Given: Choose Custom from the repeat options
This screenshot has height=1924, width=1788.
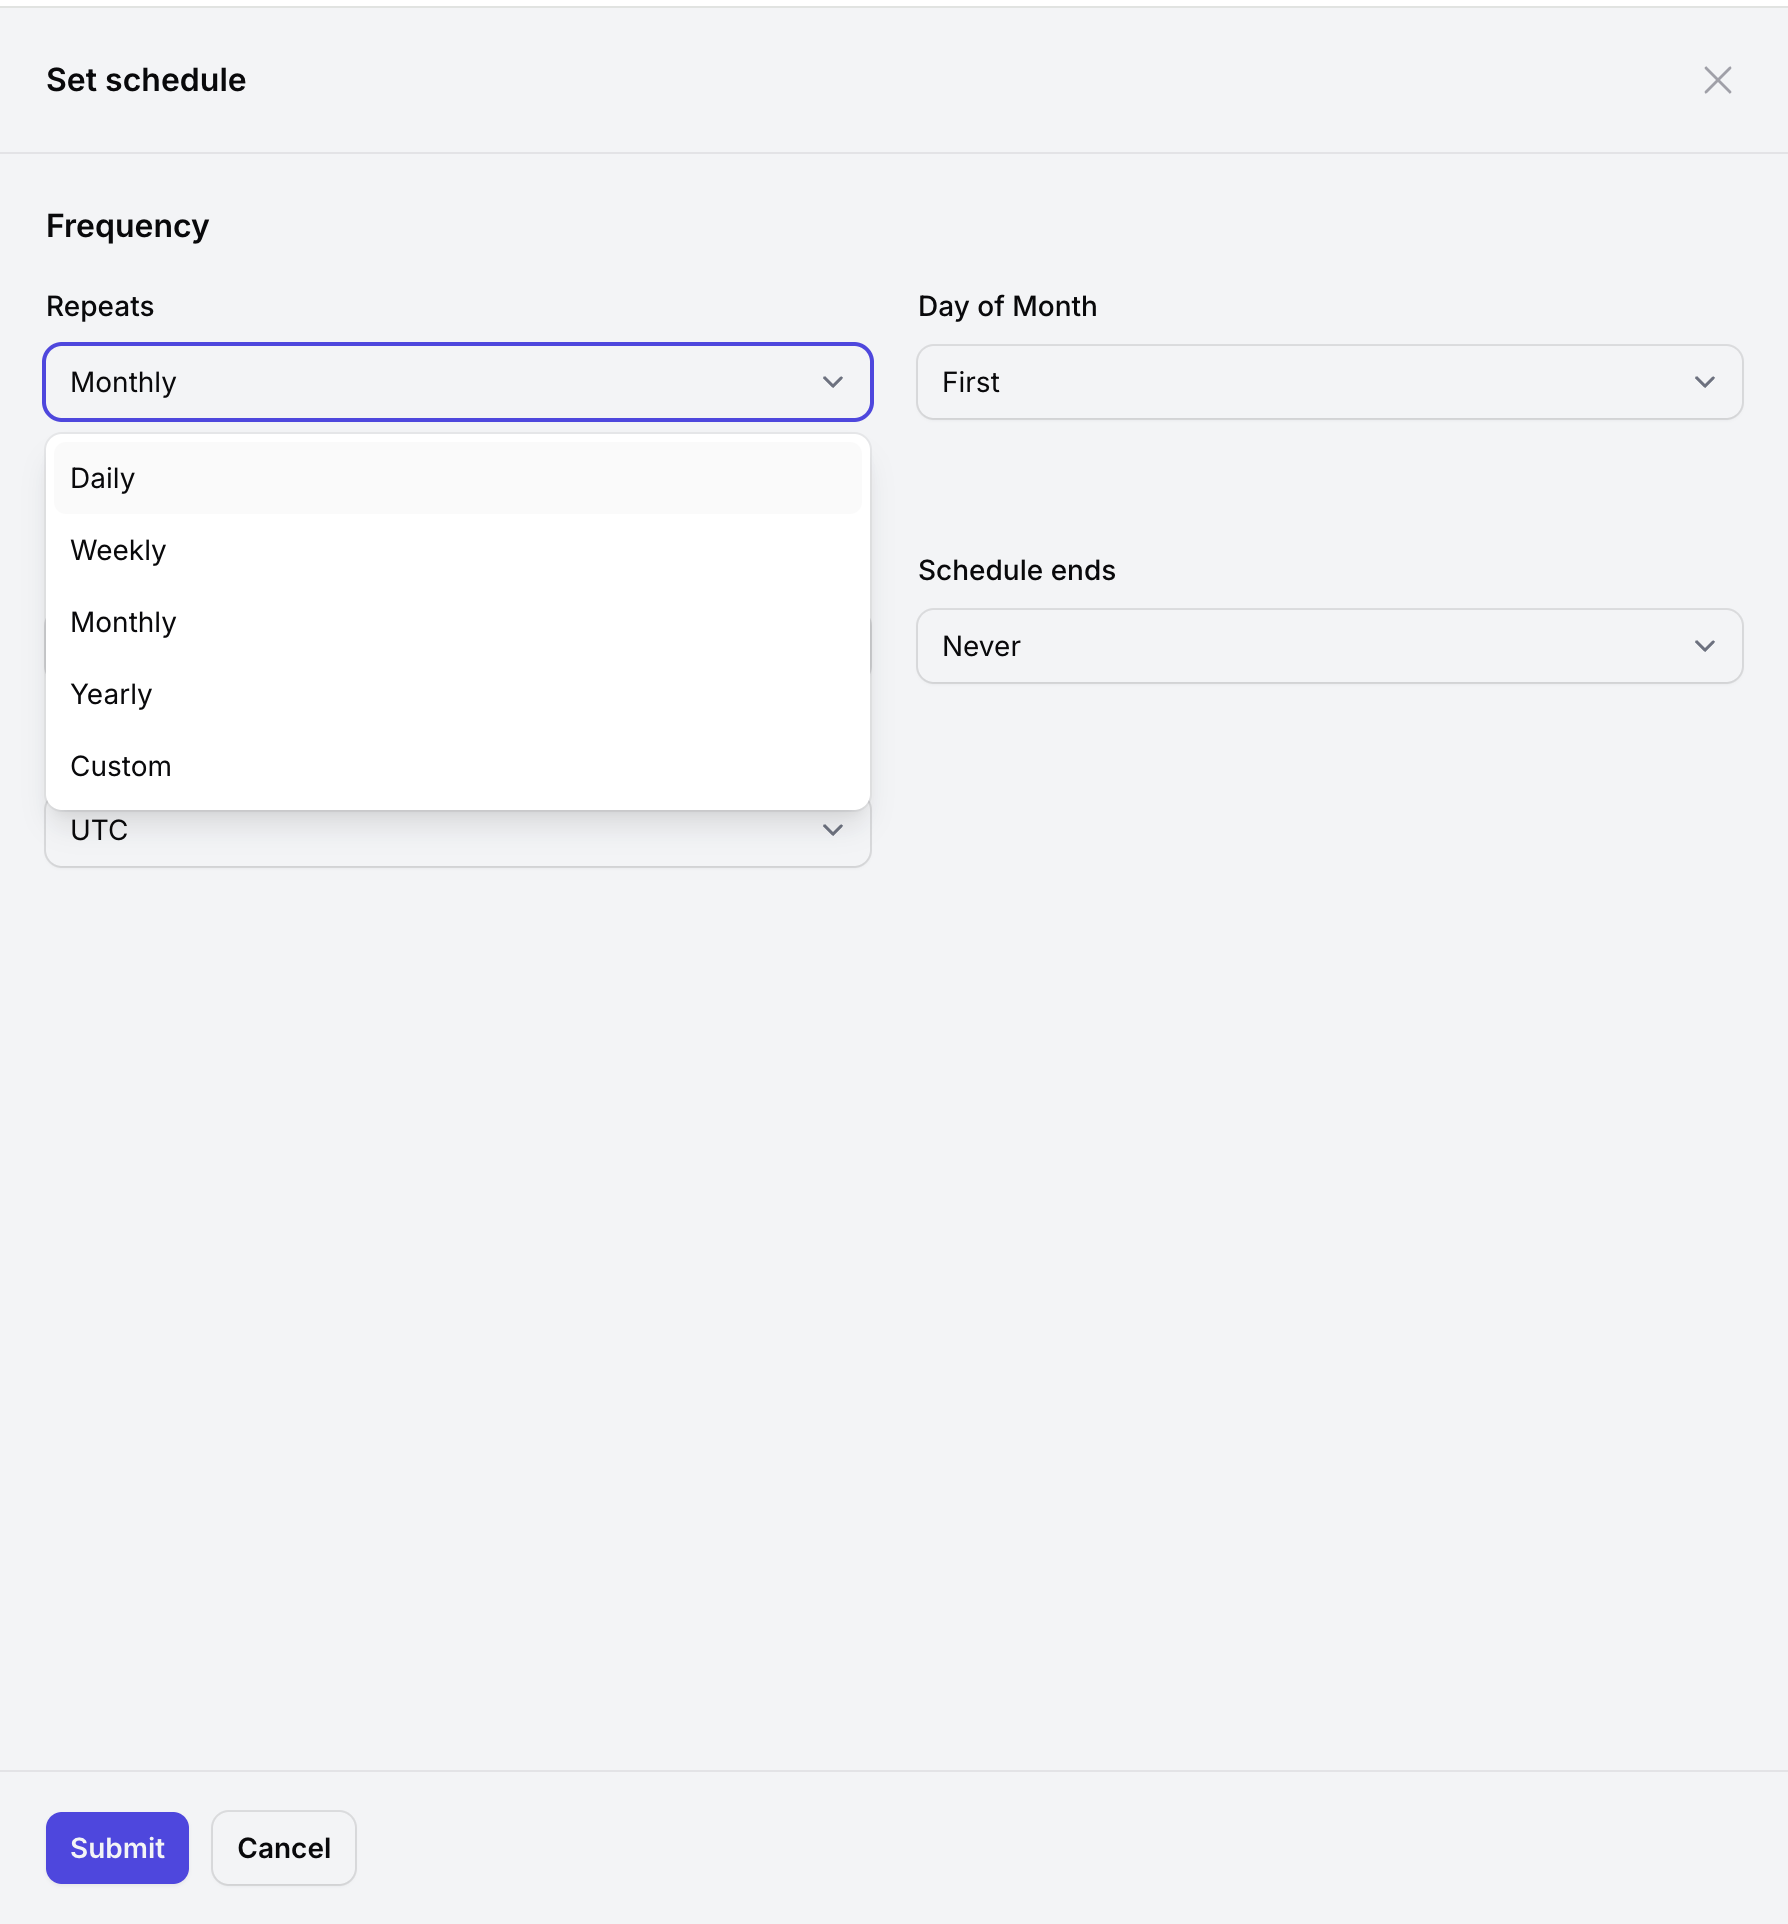Looking at the screenshot, I should pos(457,766).
